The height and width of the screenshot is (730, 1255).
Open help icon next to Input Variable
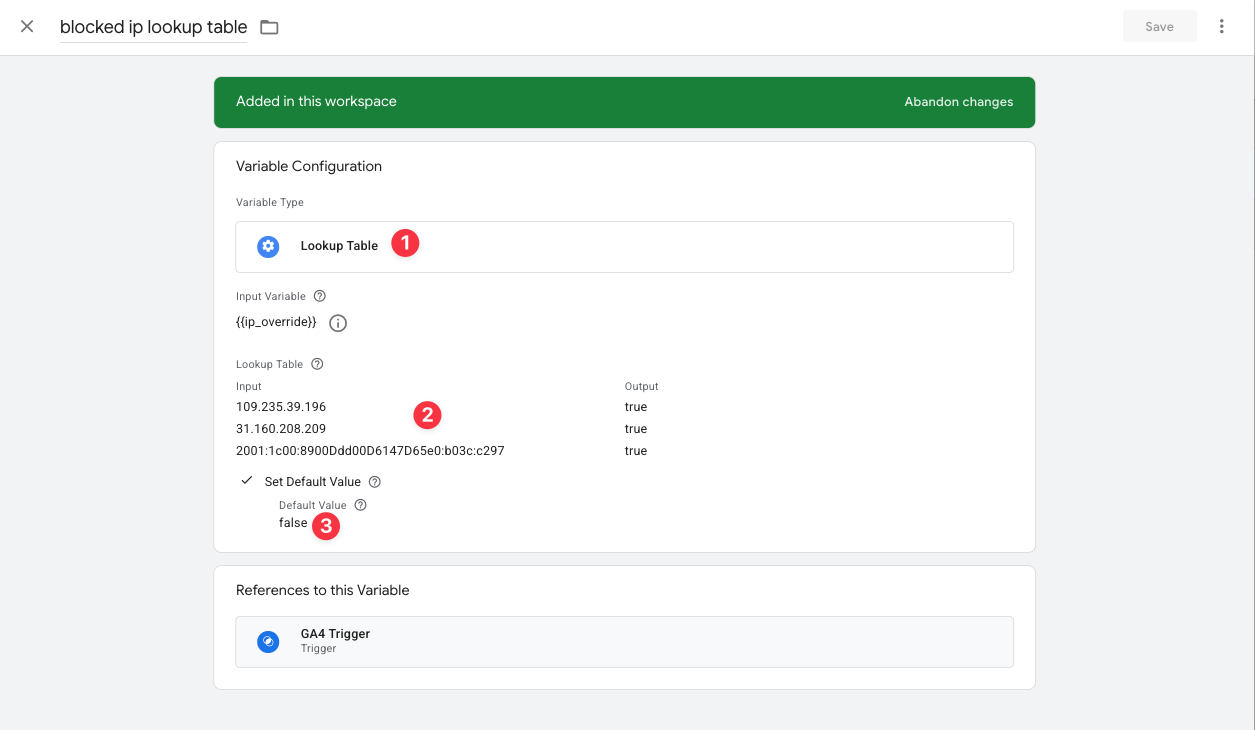320,296
